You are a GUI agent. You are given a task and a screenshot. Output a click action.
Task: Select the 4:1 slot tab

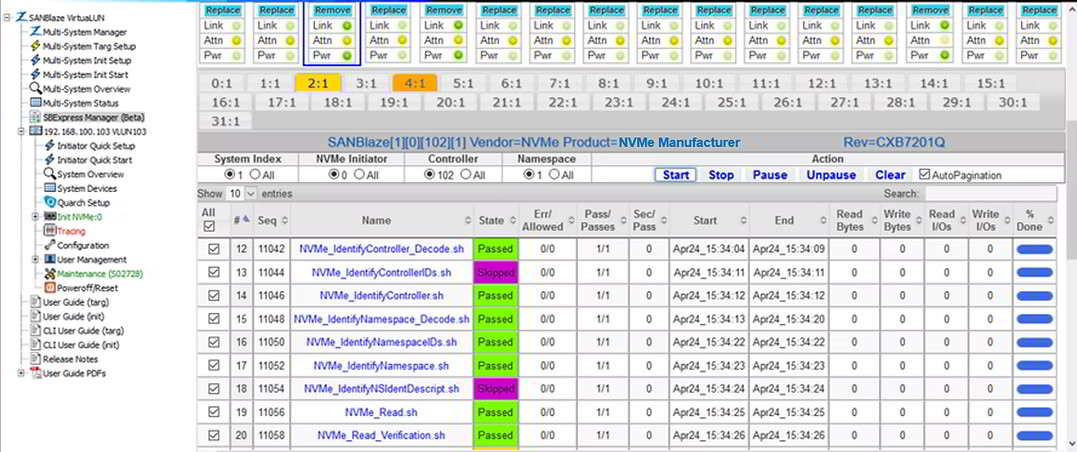(415, 84)
